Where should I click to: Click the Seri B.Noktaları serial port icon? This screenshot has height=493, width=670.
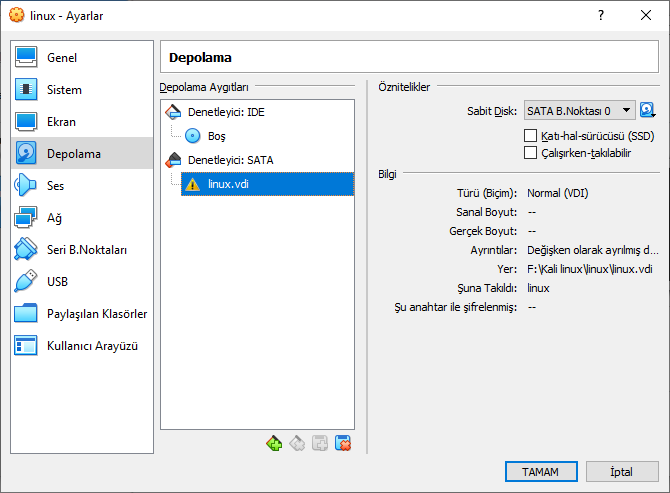pos(26,249)
